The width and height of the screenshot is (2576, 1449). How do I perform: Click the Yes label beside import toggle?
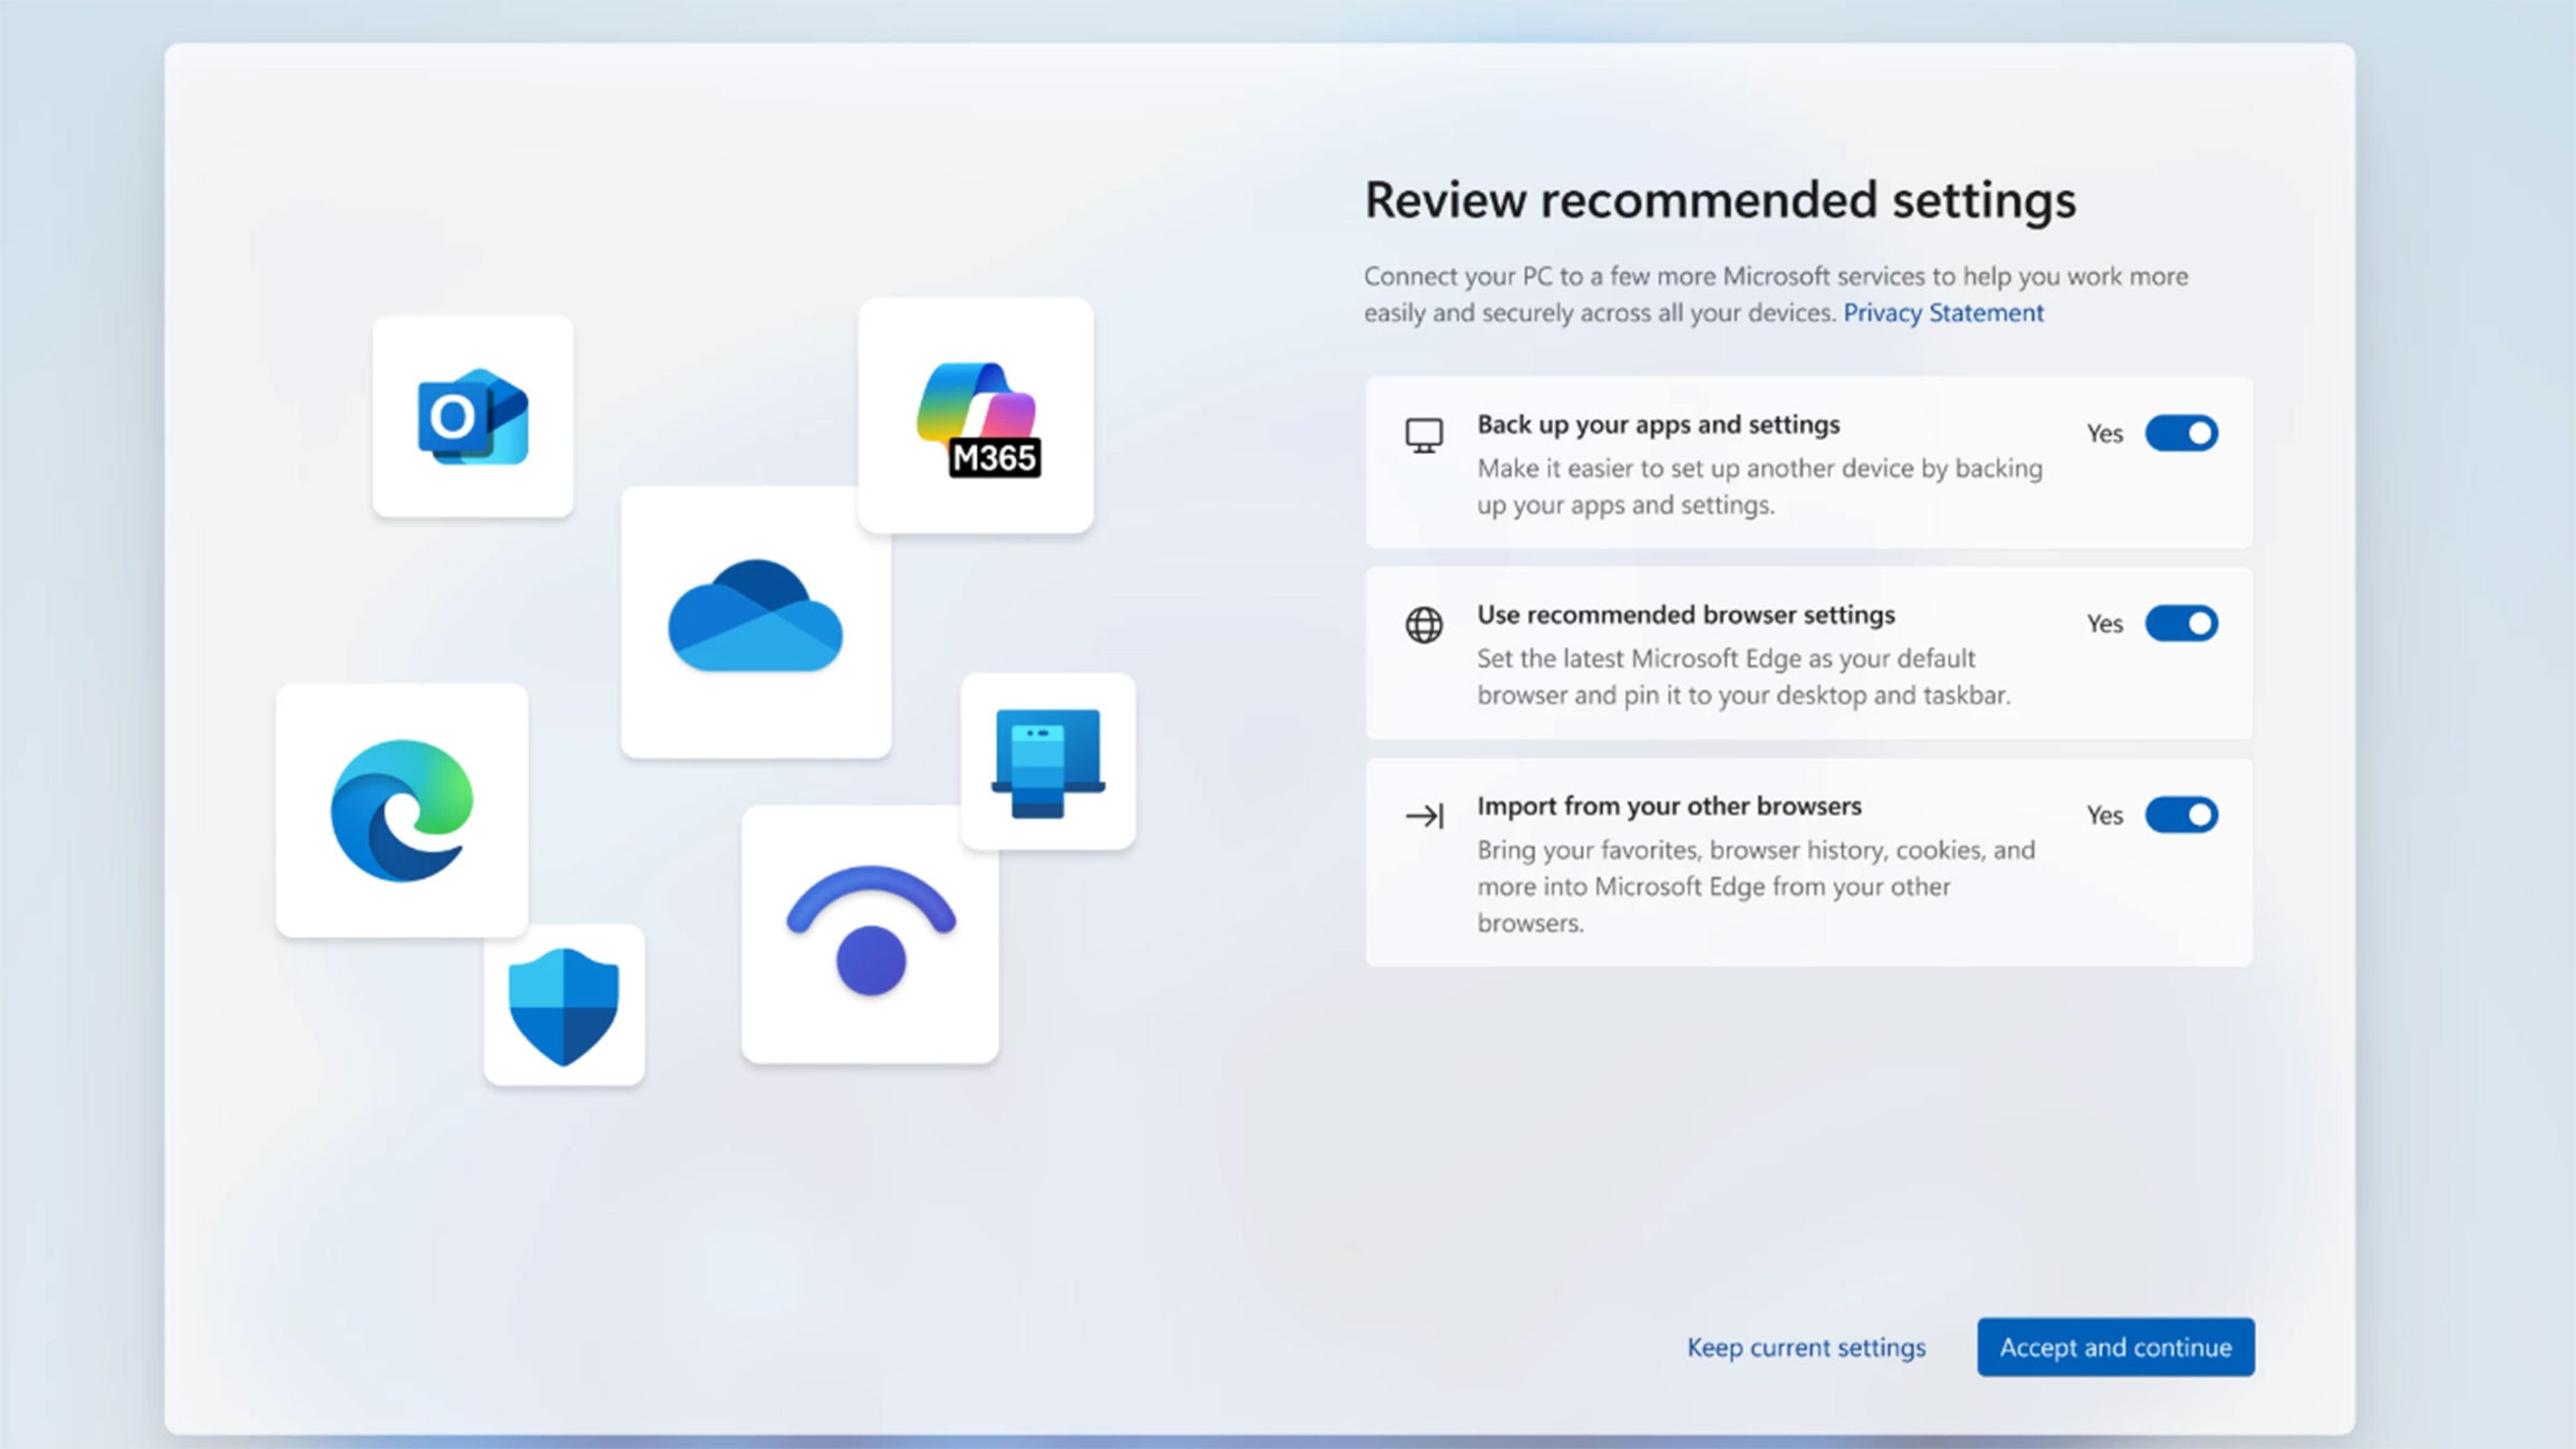click(2104, 815)
